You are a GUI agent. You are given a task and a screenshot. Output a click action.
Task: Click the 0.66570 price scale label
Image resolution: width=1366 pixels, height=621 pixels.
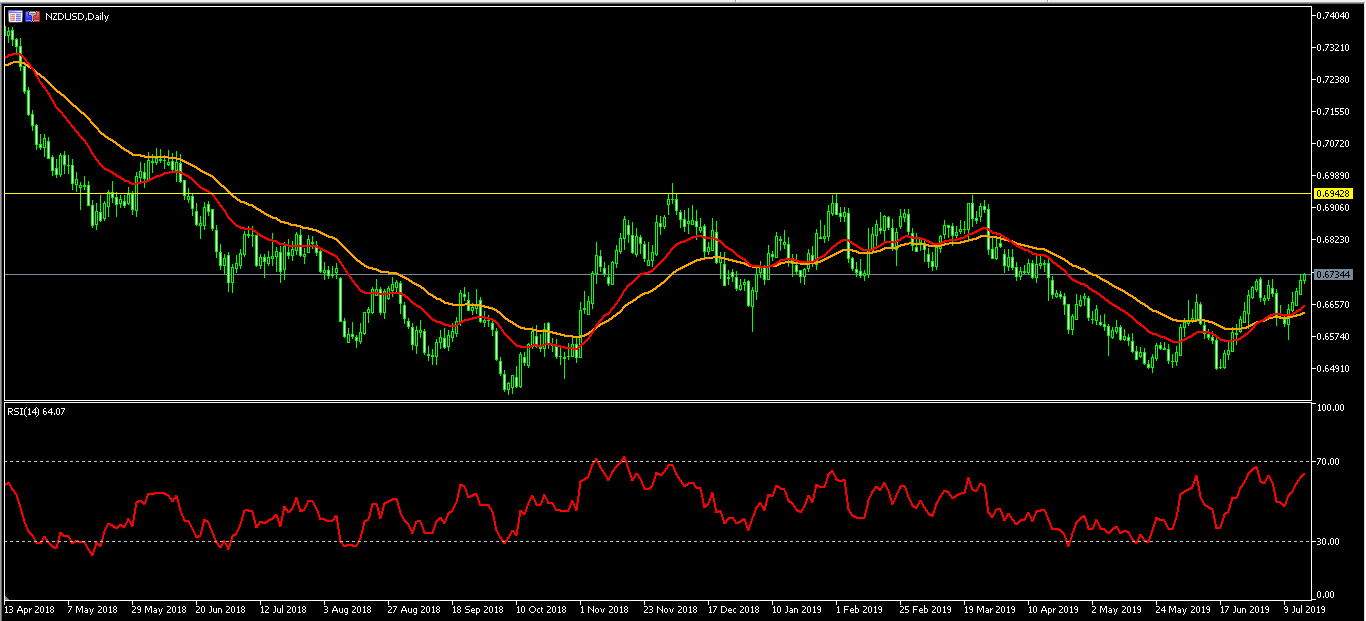click(1335, 304)
